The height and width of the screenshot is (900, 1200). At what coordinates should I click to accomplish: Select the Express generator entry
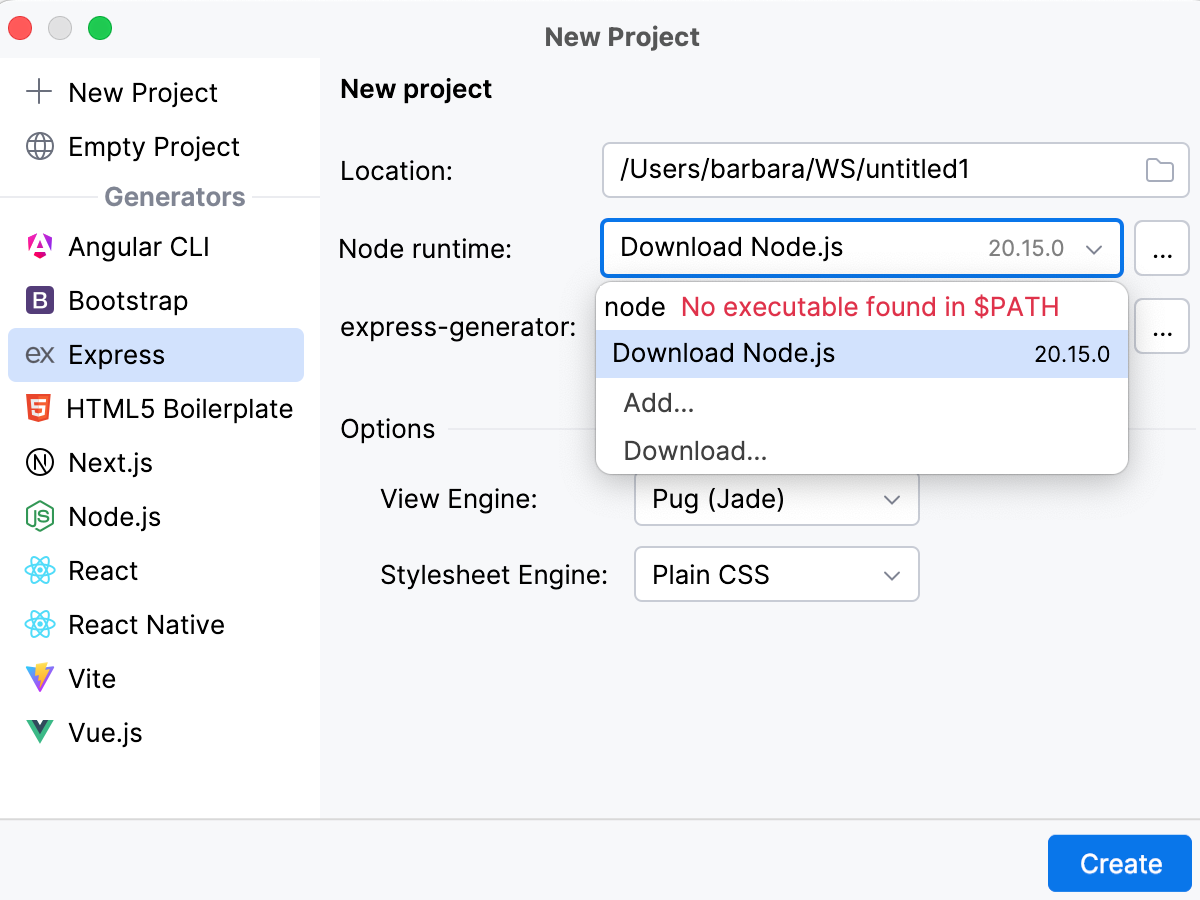click(x=115, y=355)
